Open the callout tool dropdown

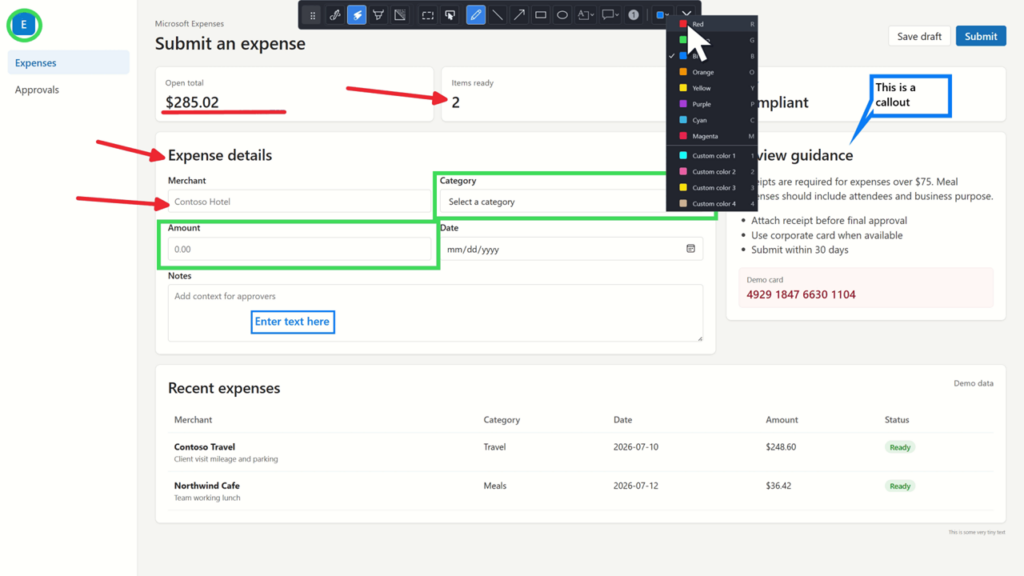610,15
